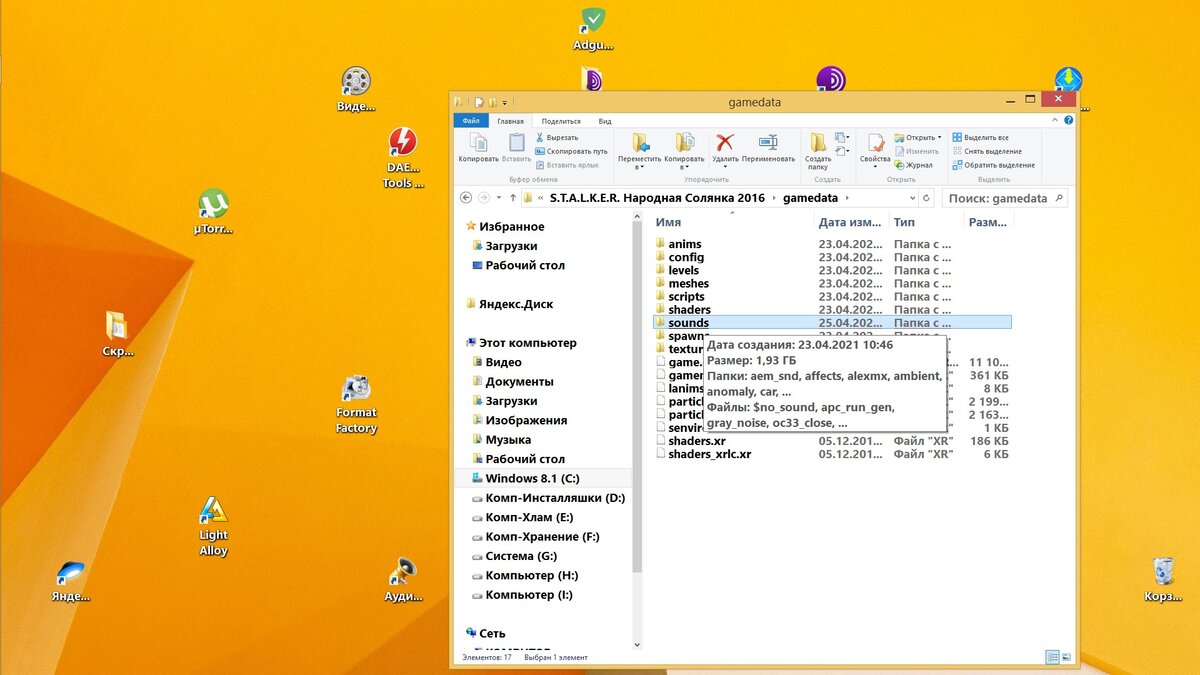Open the Копировать в (Copy to) dropdown
1200x675 pixels.
point(684,151)
